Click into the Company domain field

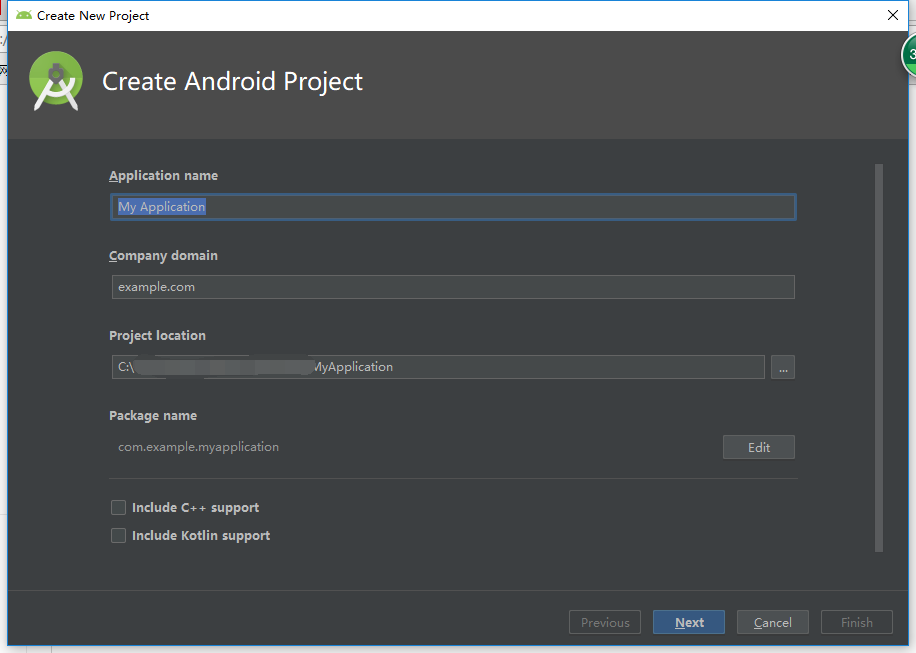(453, 287)
